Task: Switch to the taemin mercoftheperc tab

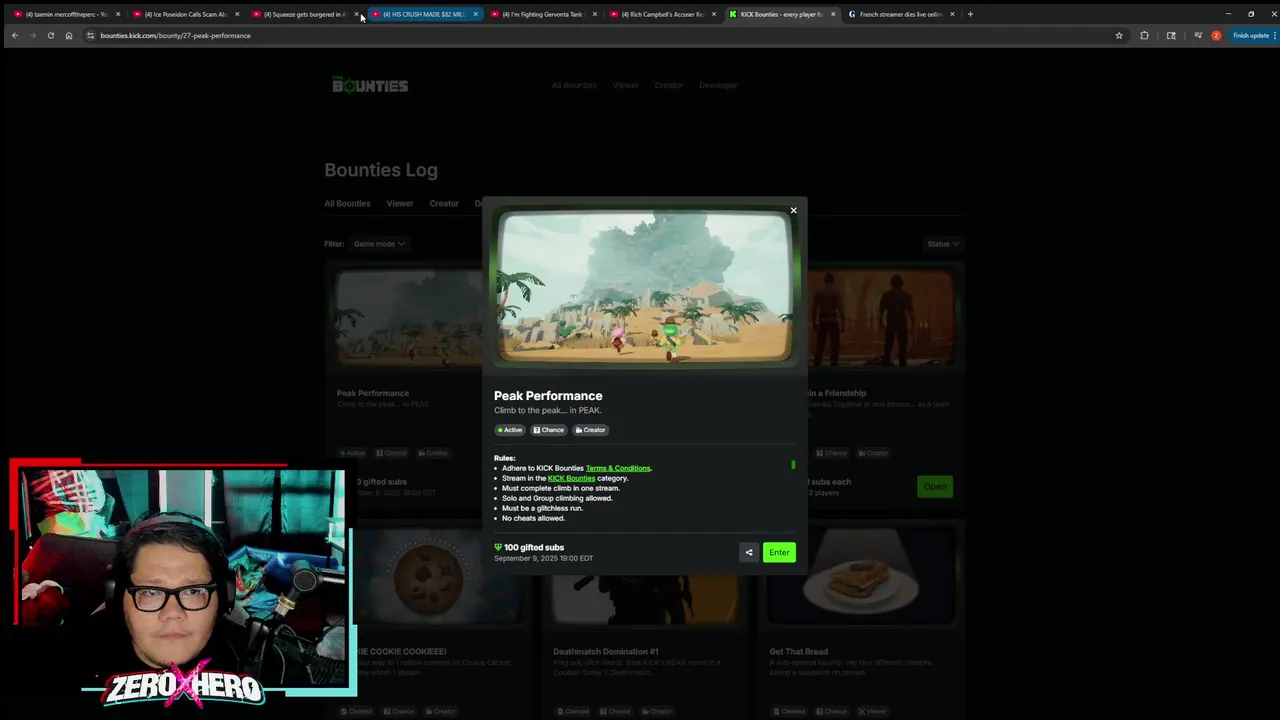Action: point(66,14)
